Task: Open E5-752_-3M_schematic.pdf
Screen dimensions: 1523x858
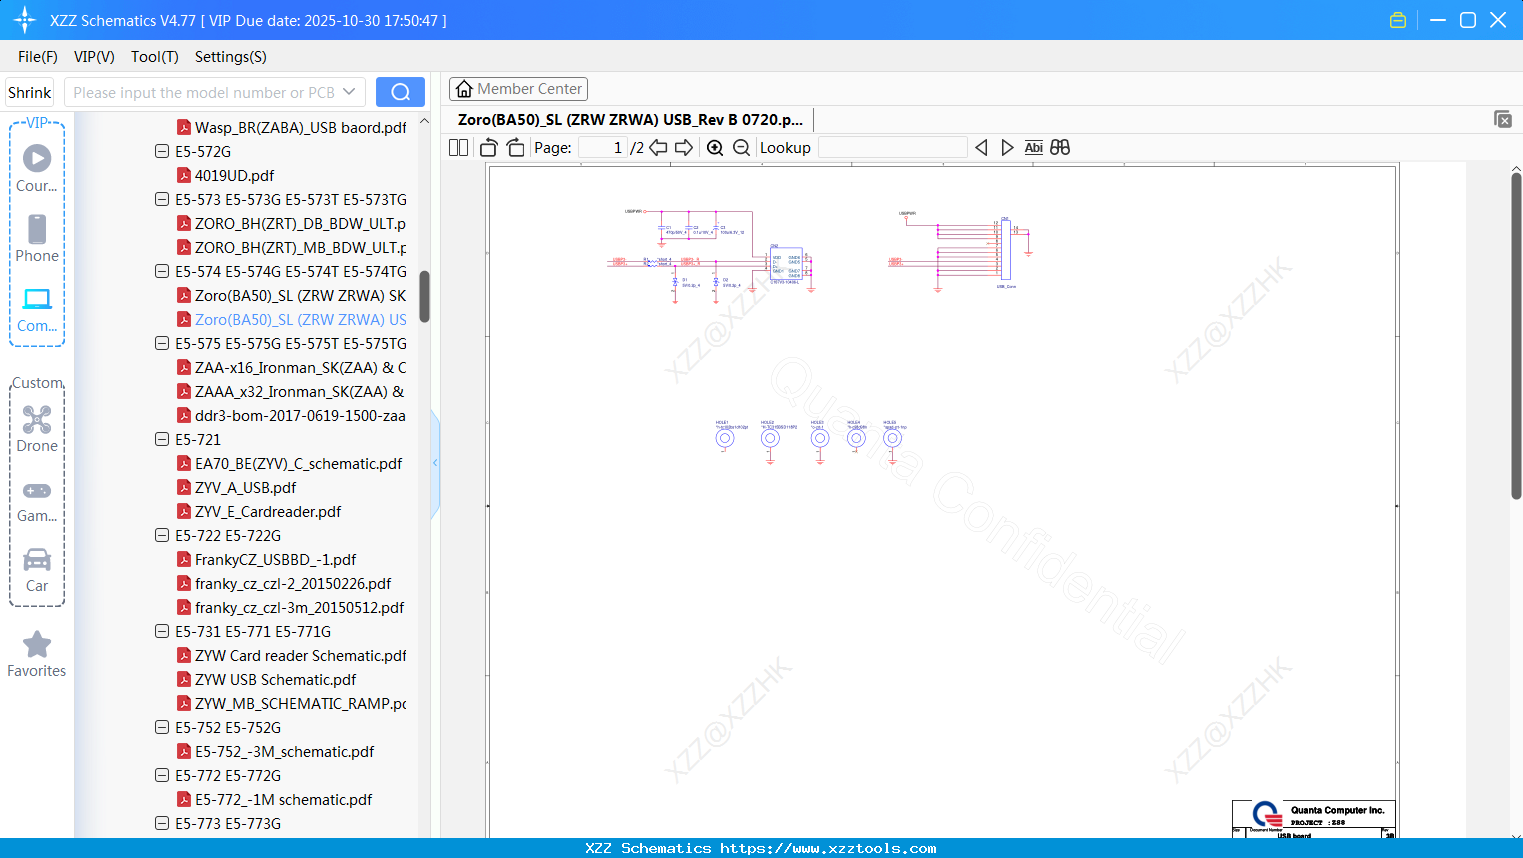Action: 276,751
